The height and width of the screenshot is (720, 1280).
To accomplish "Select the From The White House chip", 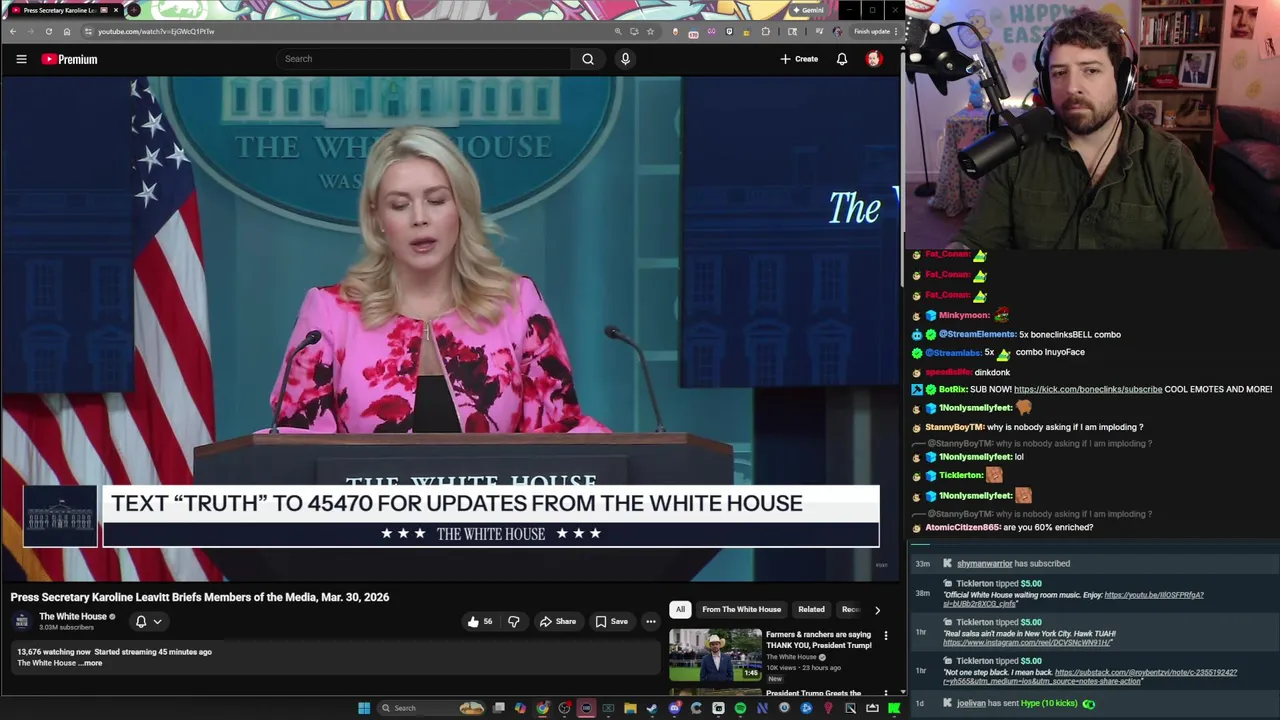I will [x=741, y=609].
